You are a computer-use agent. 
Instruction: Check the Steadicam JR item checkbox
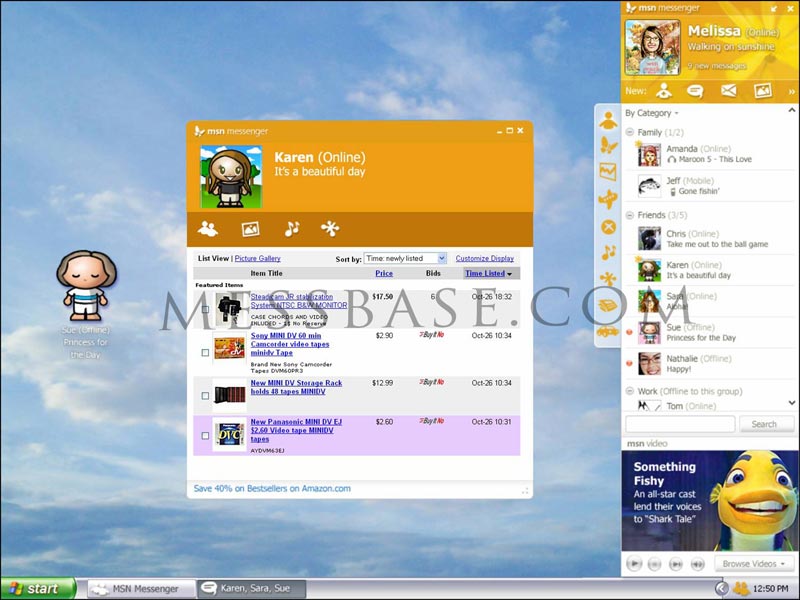pos(205,309)
